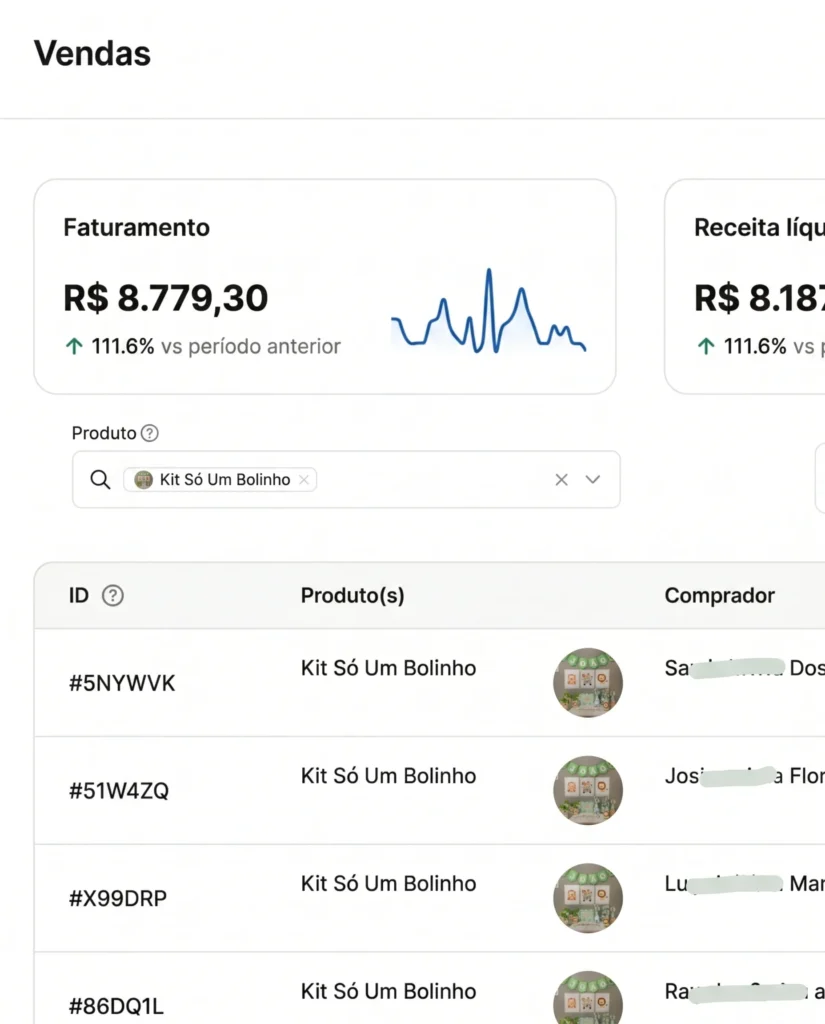Open product thumbnail for order #51W4ZQ
The image size is (825, 1024).
(x=588, y=790)
